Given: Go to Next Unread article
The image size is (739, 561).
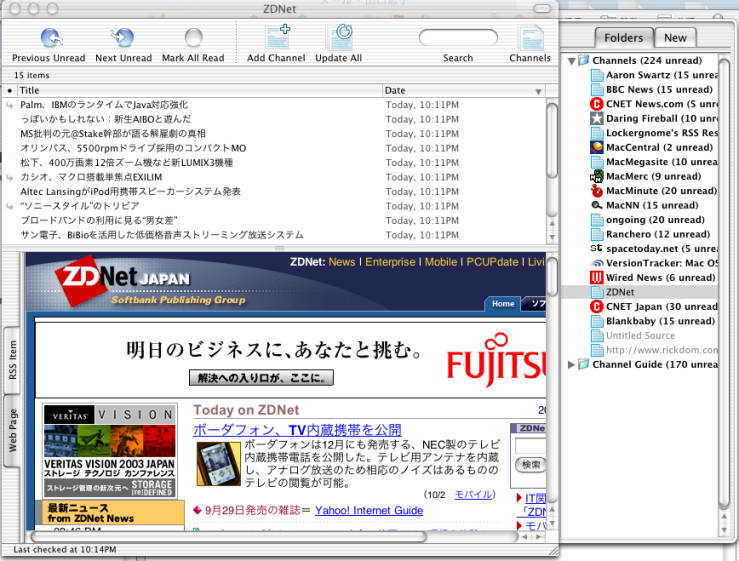Looking at the screenshot, I should [123, 39].
